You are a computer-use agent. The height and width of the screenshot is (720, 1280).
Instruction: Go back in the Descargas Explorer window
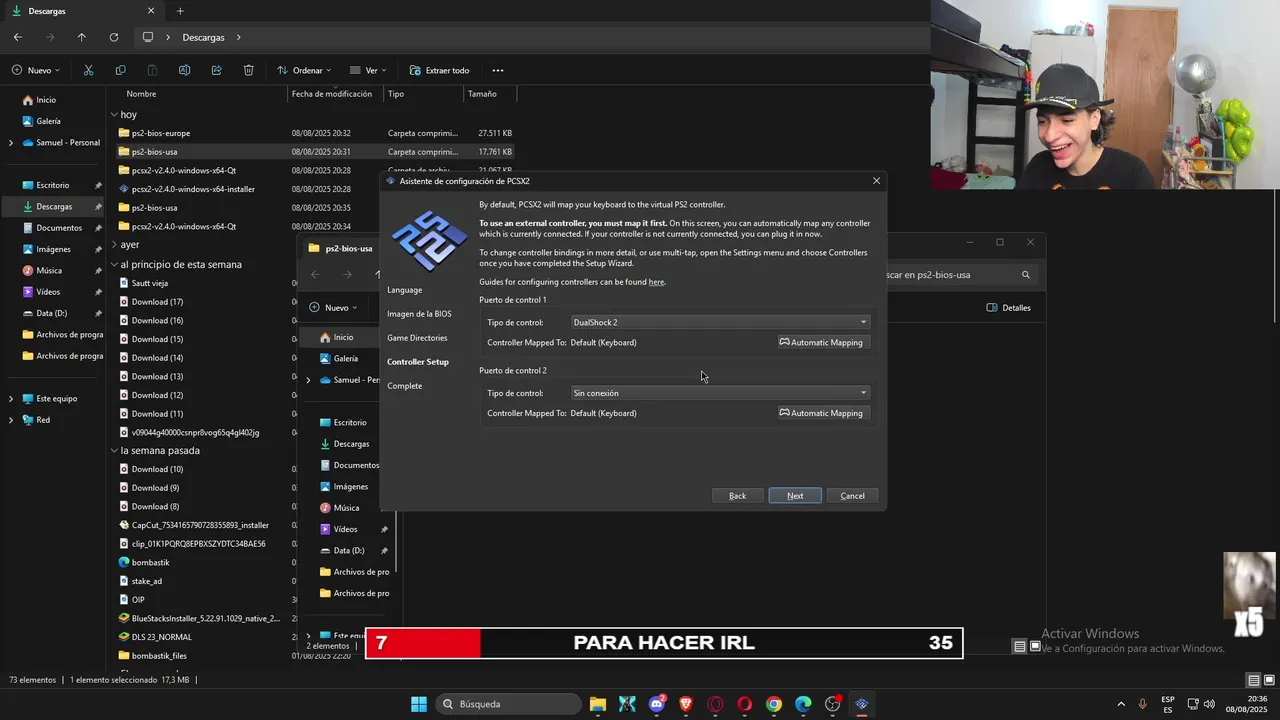point(18,37)
